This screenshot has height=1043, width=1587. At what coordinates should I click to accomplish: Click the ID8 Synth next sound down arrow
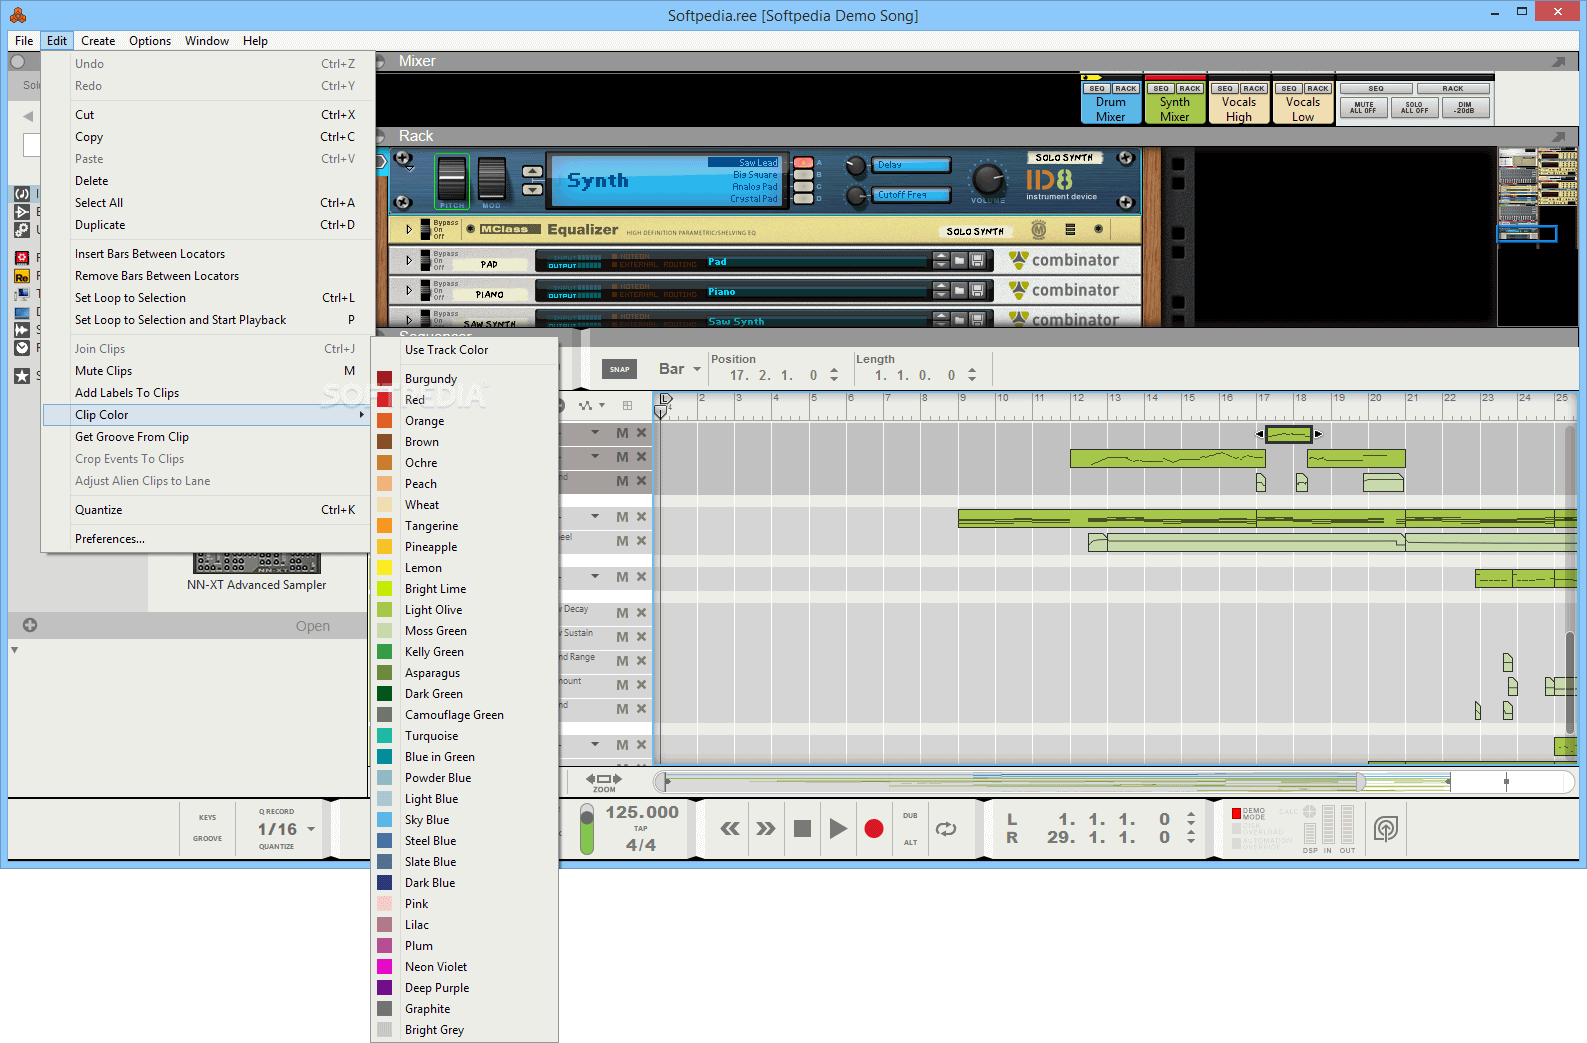[x=533, y=189]
